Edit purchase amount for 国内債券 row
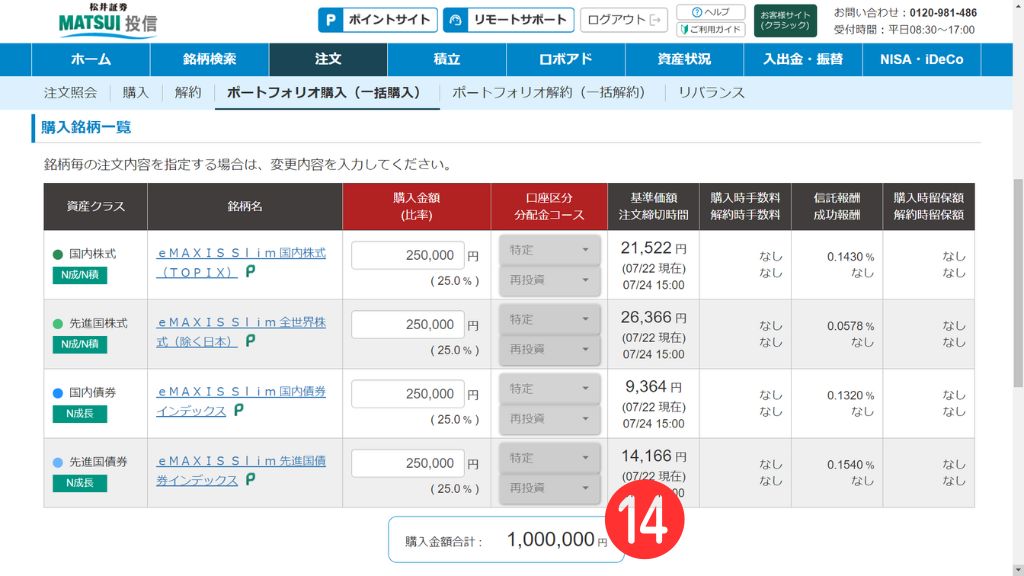1024x576 pixels. [x=408, y=394]
